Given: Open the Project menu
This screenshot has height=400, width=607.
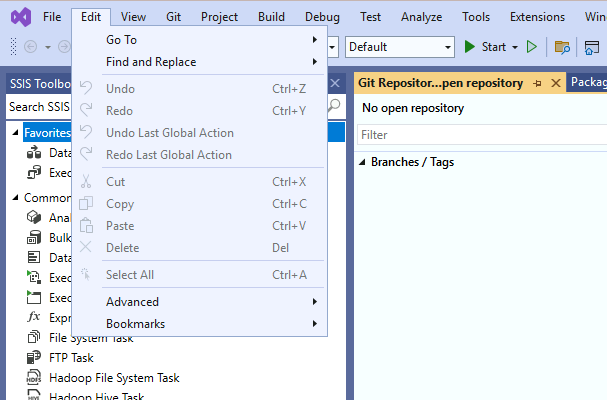Looking at the screenshot, I should [219, 17].
